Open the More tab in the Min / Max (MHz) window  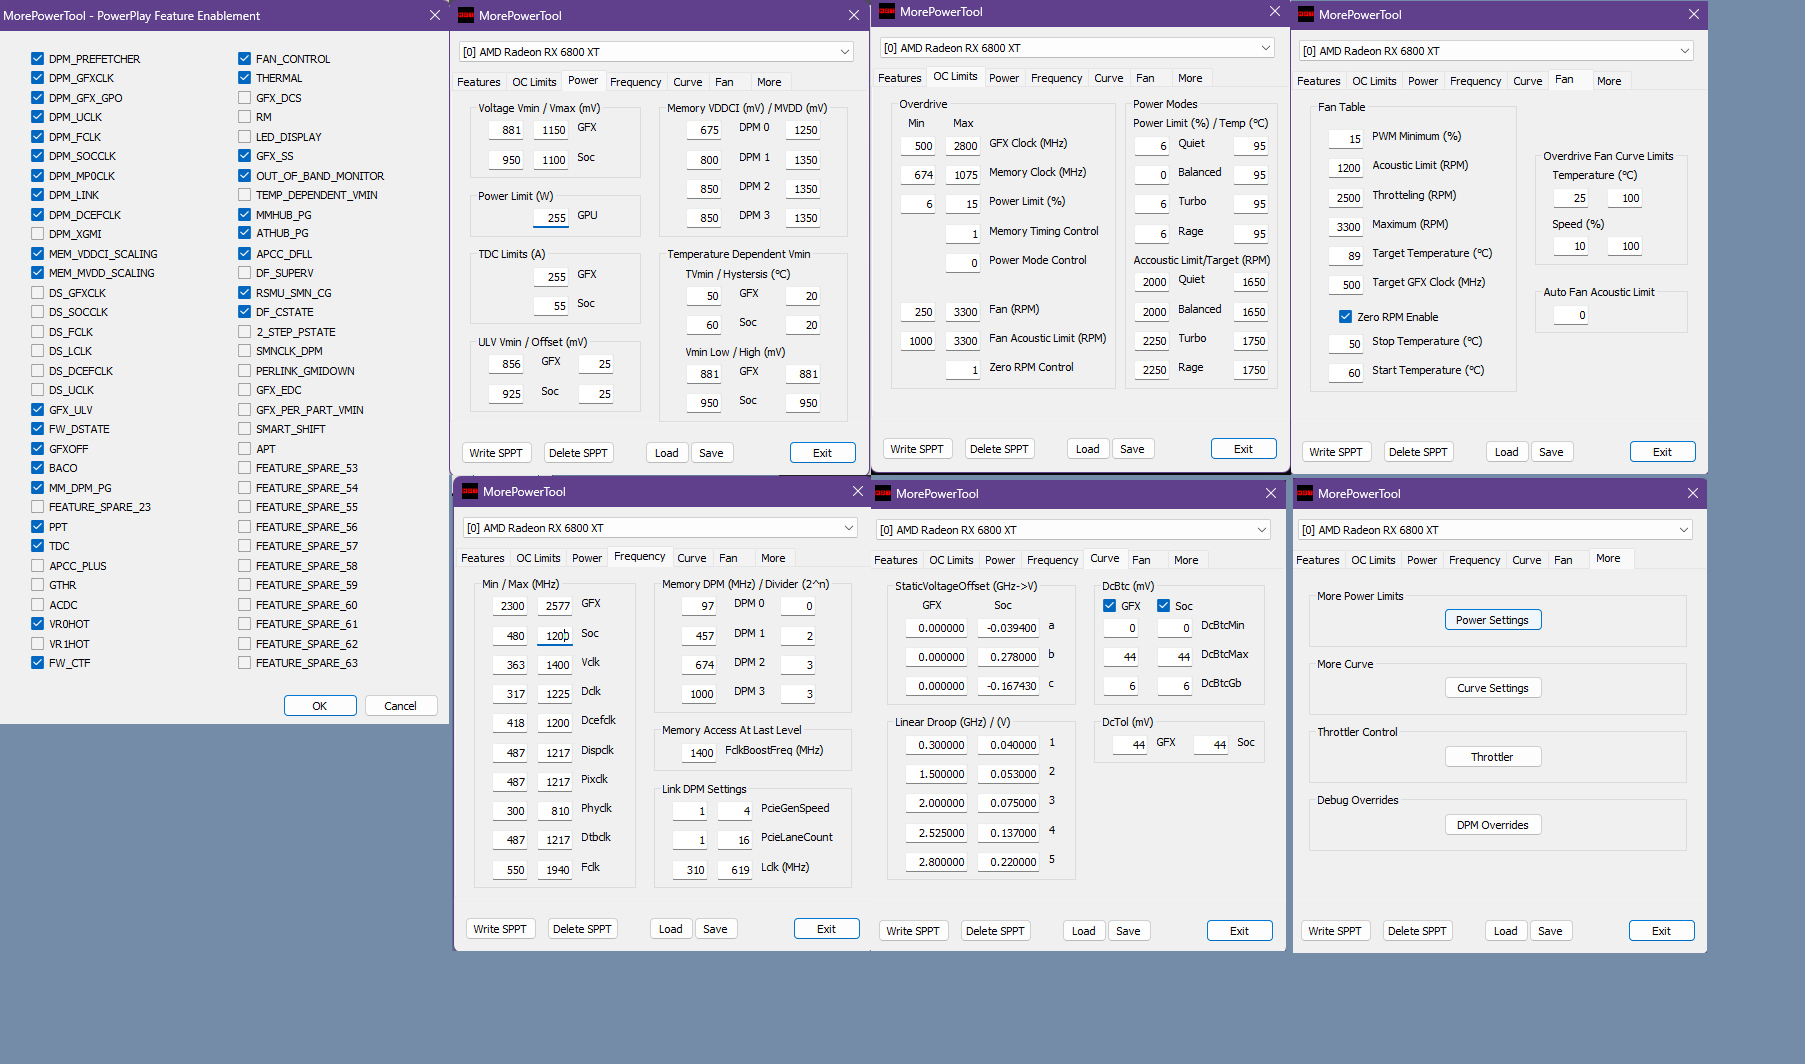(773, 558)
